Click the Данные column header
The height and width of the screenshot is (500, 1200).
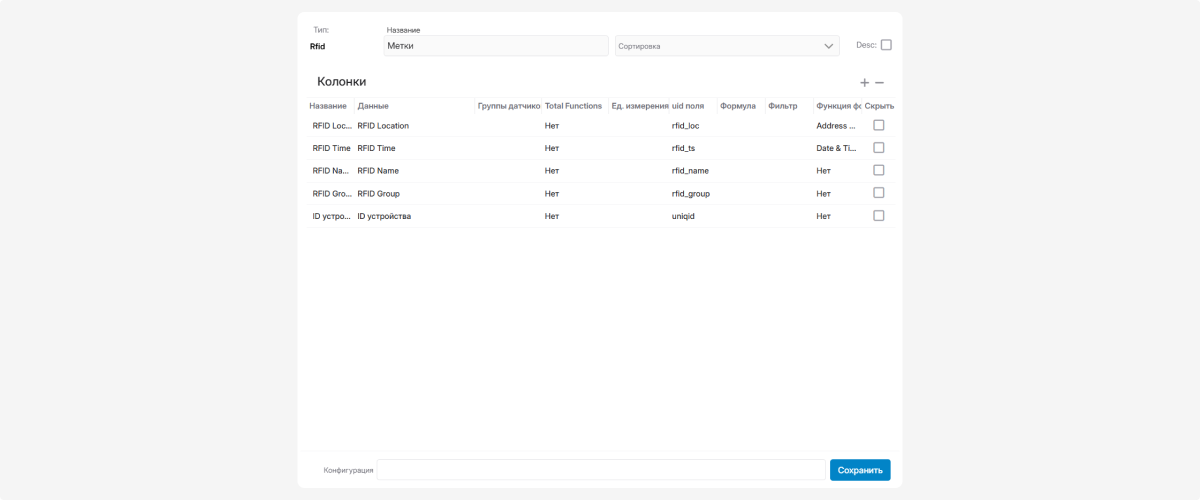click(373, 106)
